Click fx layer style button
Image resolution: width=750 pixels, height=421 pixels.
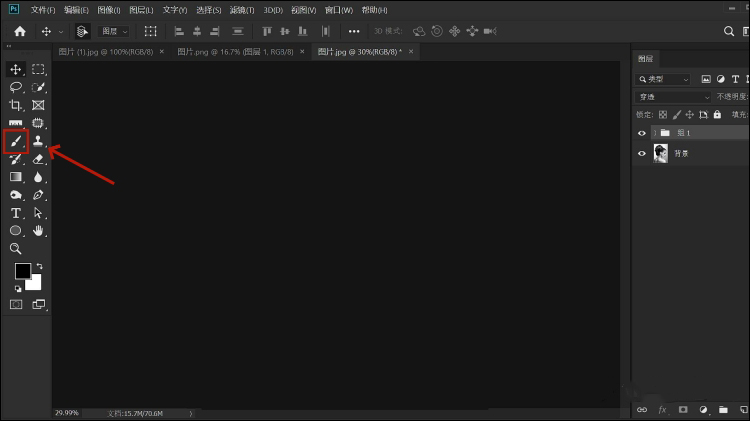coord(662,410)
